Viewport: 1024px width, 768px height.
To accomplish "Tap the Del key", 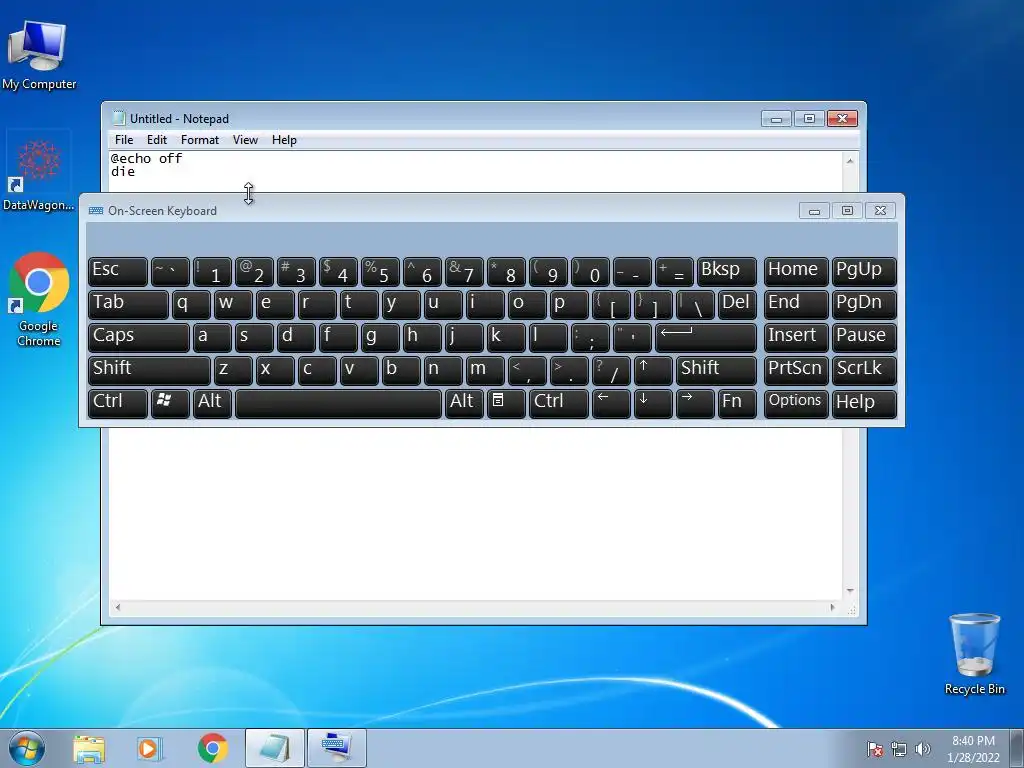I will click(x=737, y=304).
